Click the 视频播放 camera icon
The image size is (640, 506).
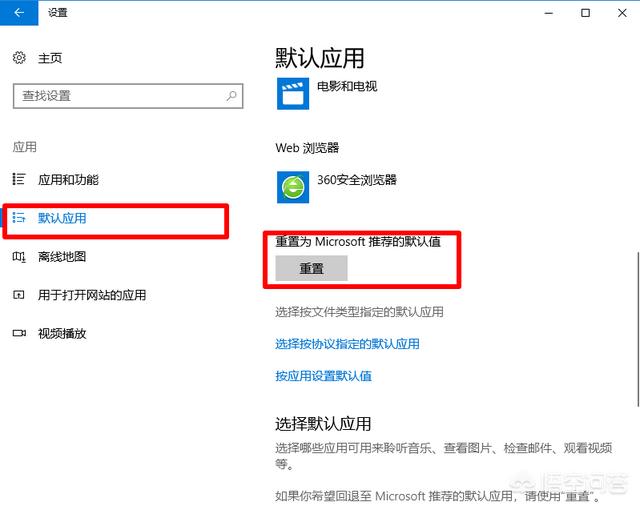[x=18, y=333]
